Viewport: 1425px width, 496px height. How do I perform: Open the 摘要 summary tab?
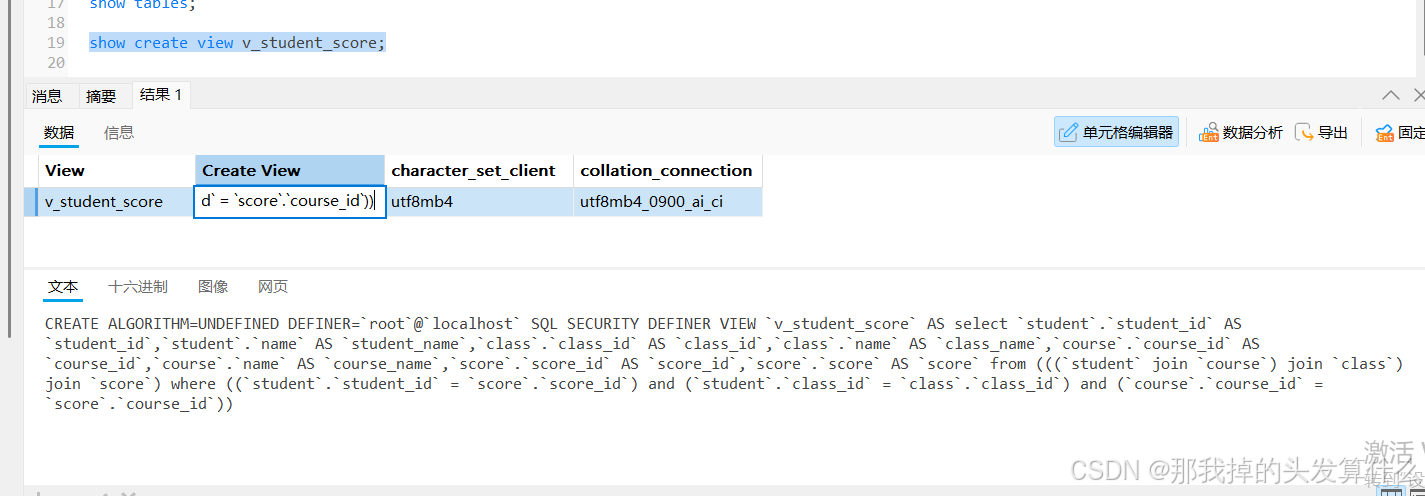[101, 96]
